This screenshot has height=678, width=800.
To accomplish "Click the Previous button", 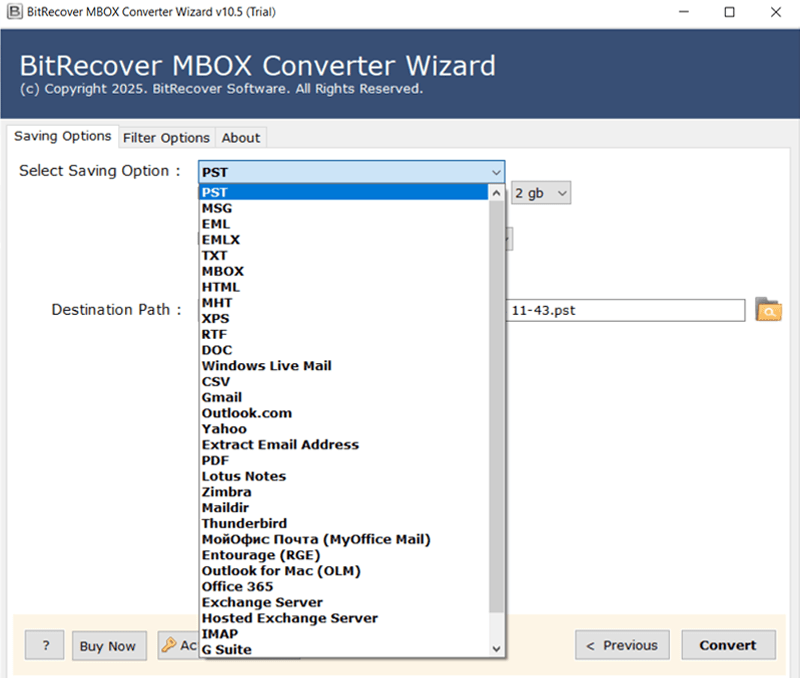I will pos(621,645).
